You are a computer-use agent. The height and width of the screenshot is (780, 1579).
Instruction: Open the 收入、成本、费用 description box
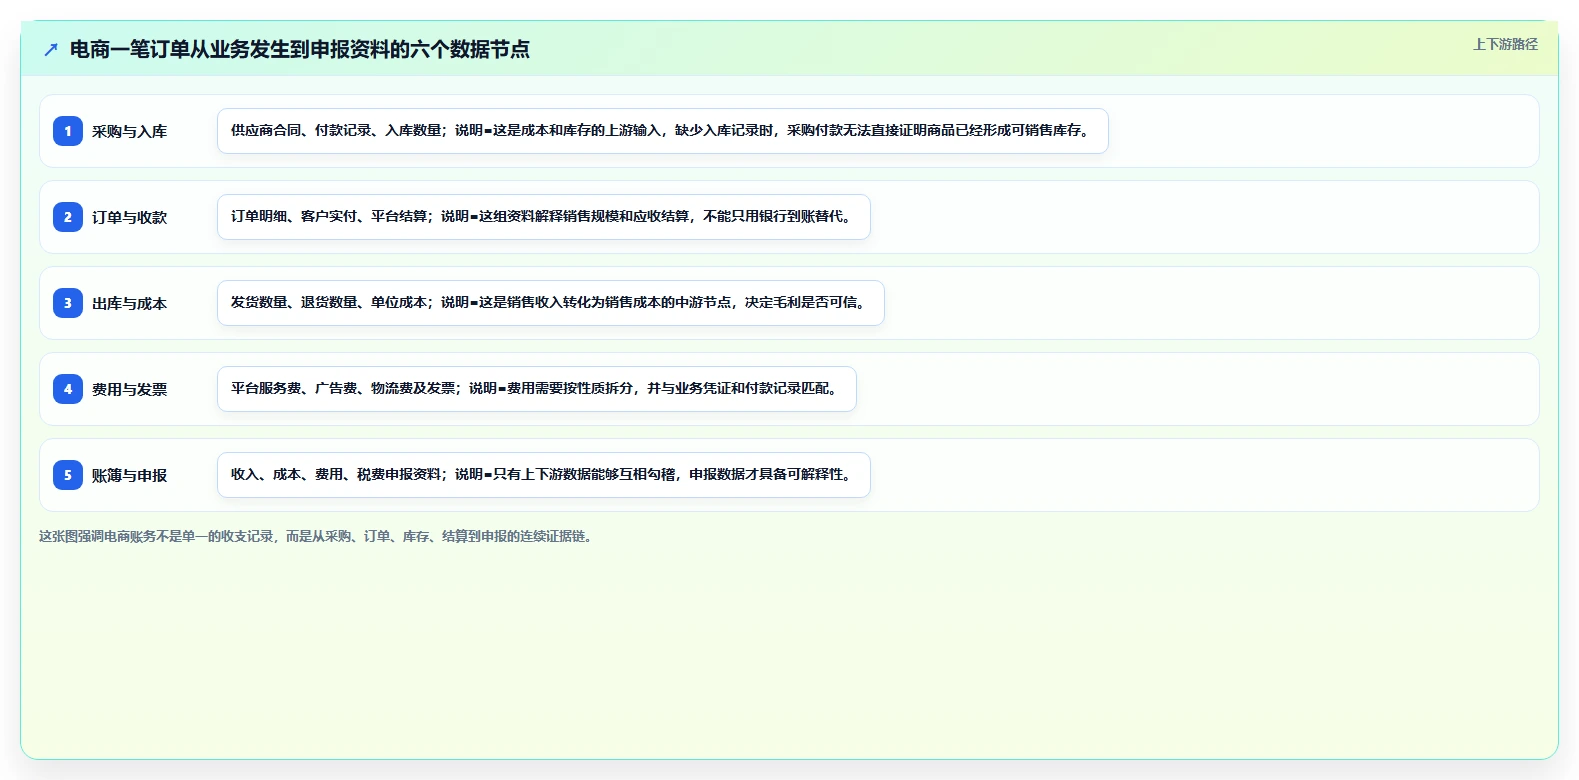[544, 475]
